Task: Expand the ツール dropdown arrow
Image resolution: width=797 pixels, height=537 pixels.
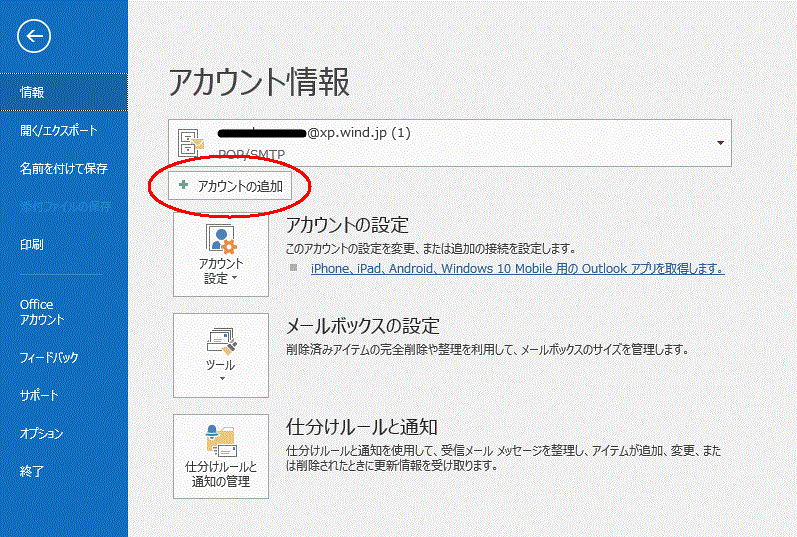Action: [222, 379]
